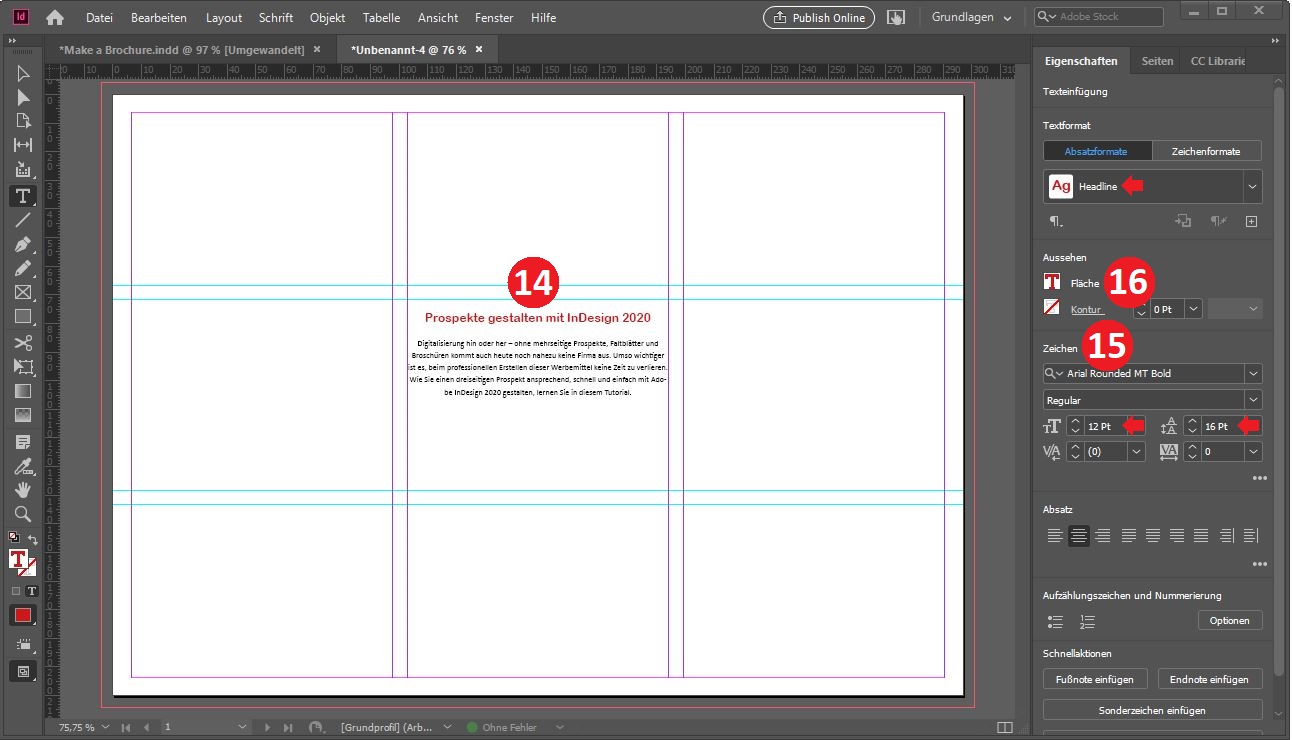The height and width of the screenshot is (740, 1292).
Task: Select the Rectangle Frame tool
Action: point(22,293)
